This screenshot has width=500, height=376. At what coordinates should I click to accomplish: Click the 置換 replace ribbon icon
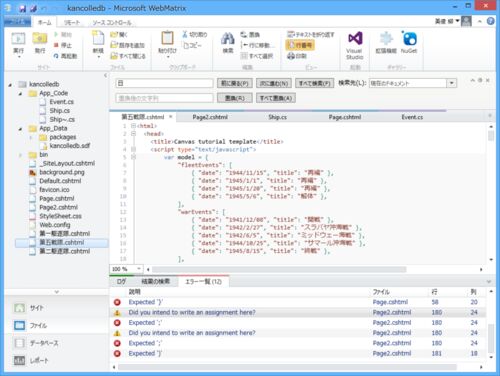click(250, 34)
